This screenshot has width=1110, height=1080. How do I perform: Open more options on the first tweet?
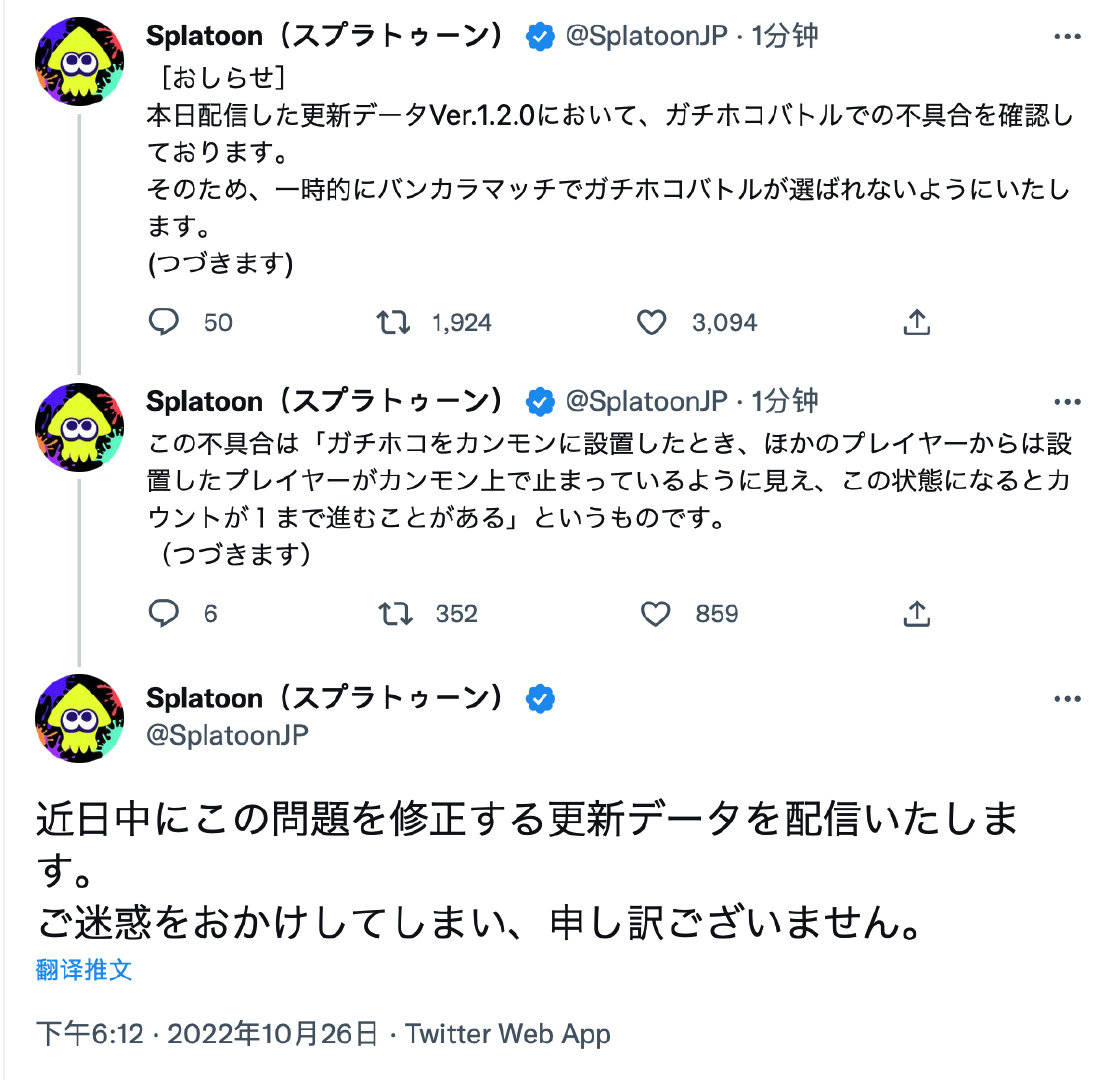[1067, 36]
